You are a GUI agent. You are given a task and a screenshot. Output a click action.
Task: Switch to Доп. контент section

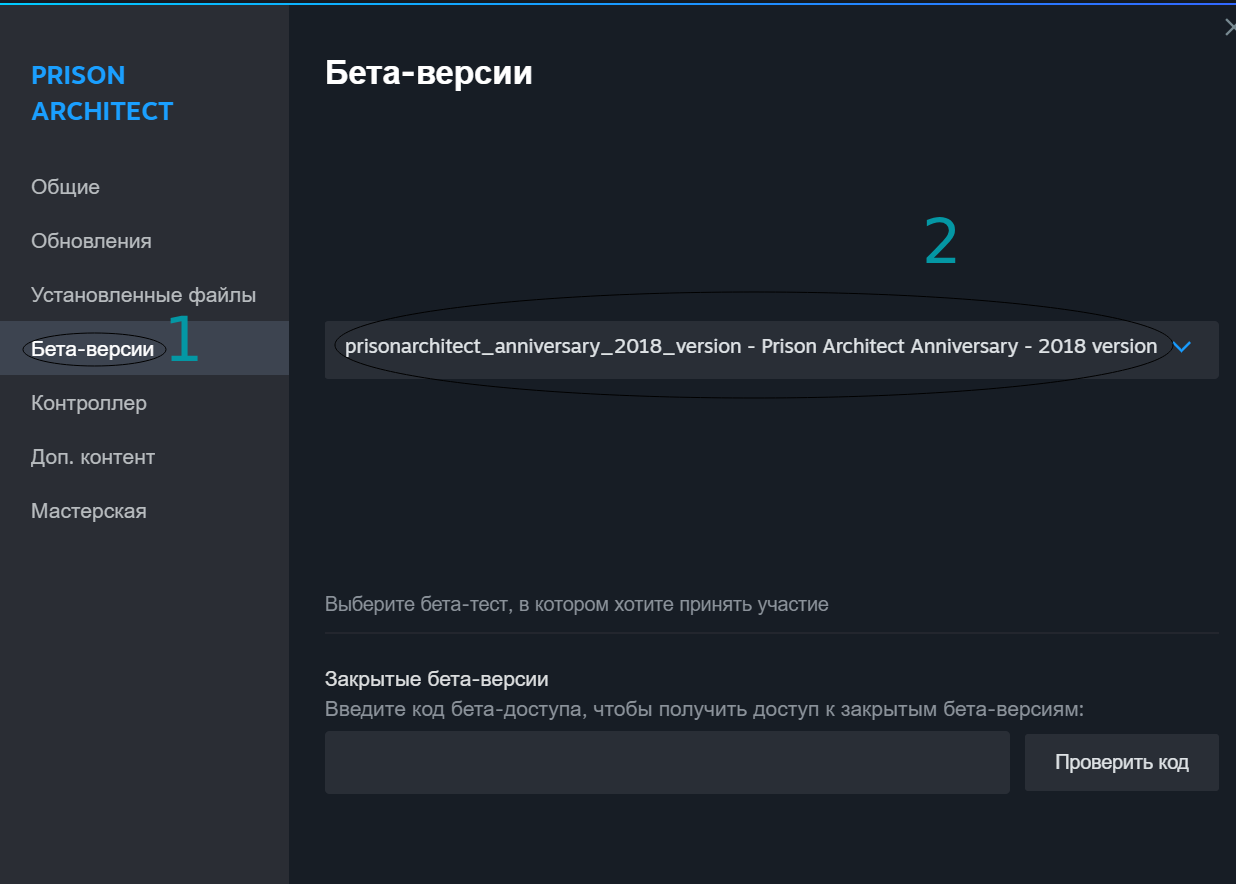pyautogui.click(x=144, y=457)
